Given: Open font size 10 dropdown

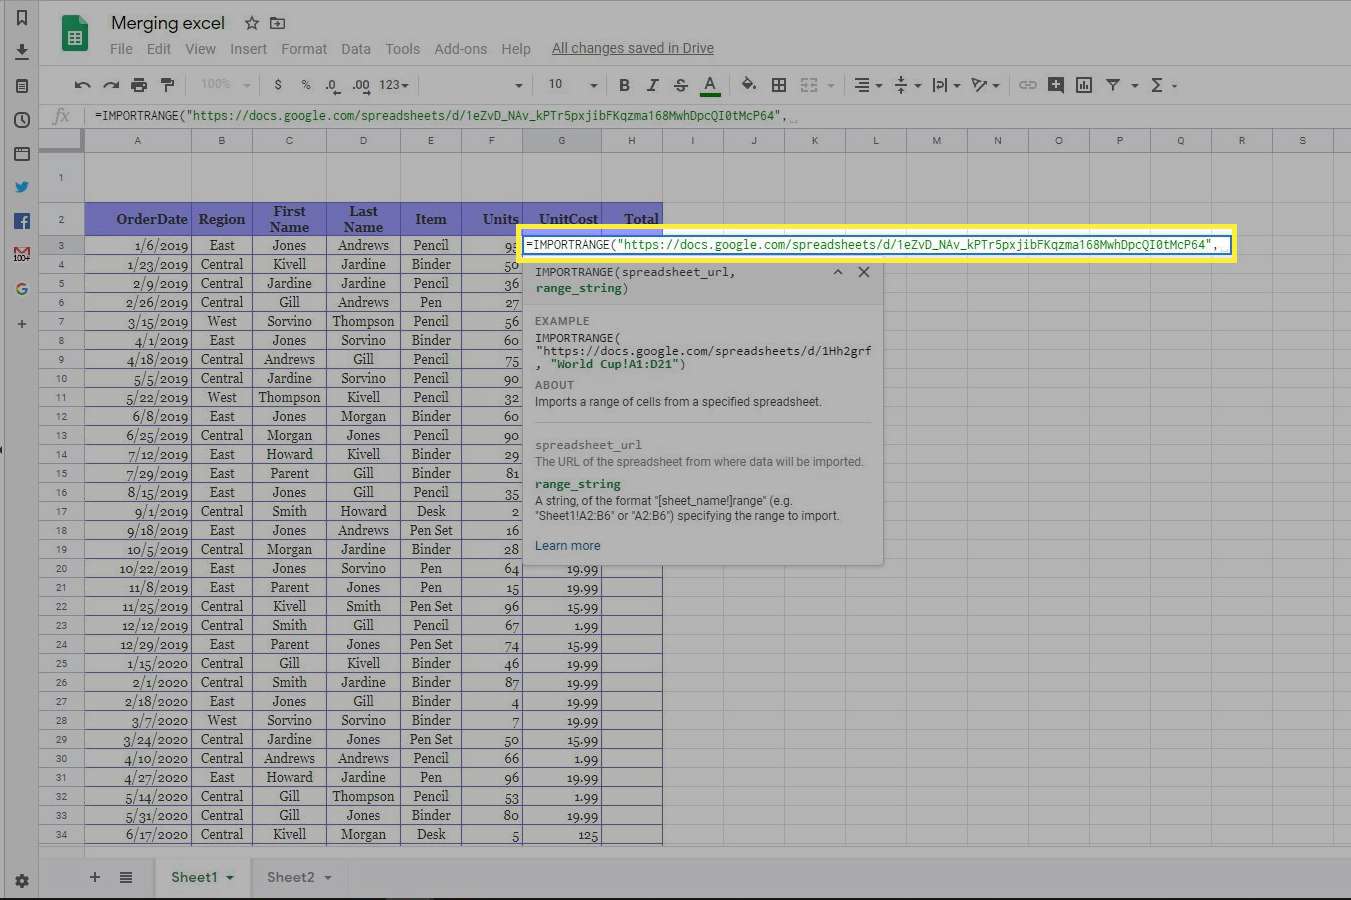Looking at the screenshot, I should point(572,85).
